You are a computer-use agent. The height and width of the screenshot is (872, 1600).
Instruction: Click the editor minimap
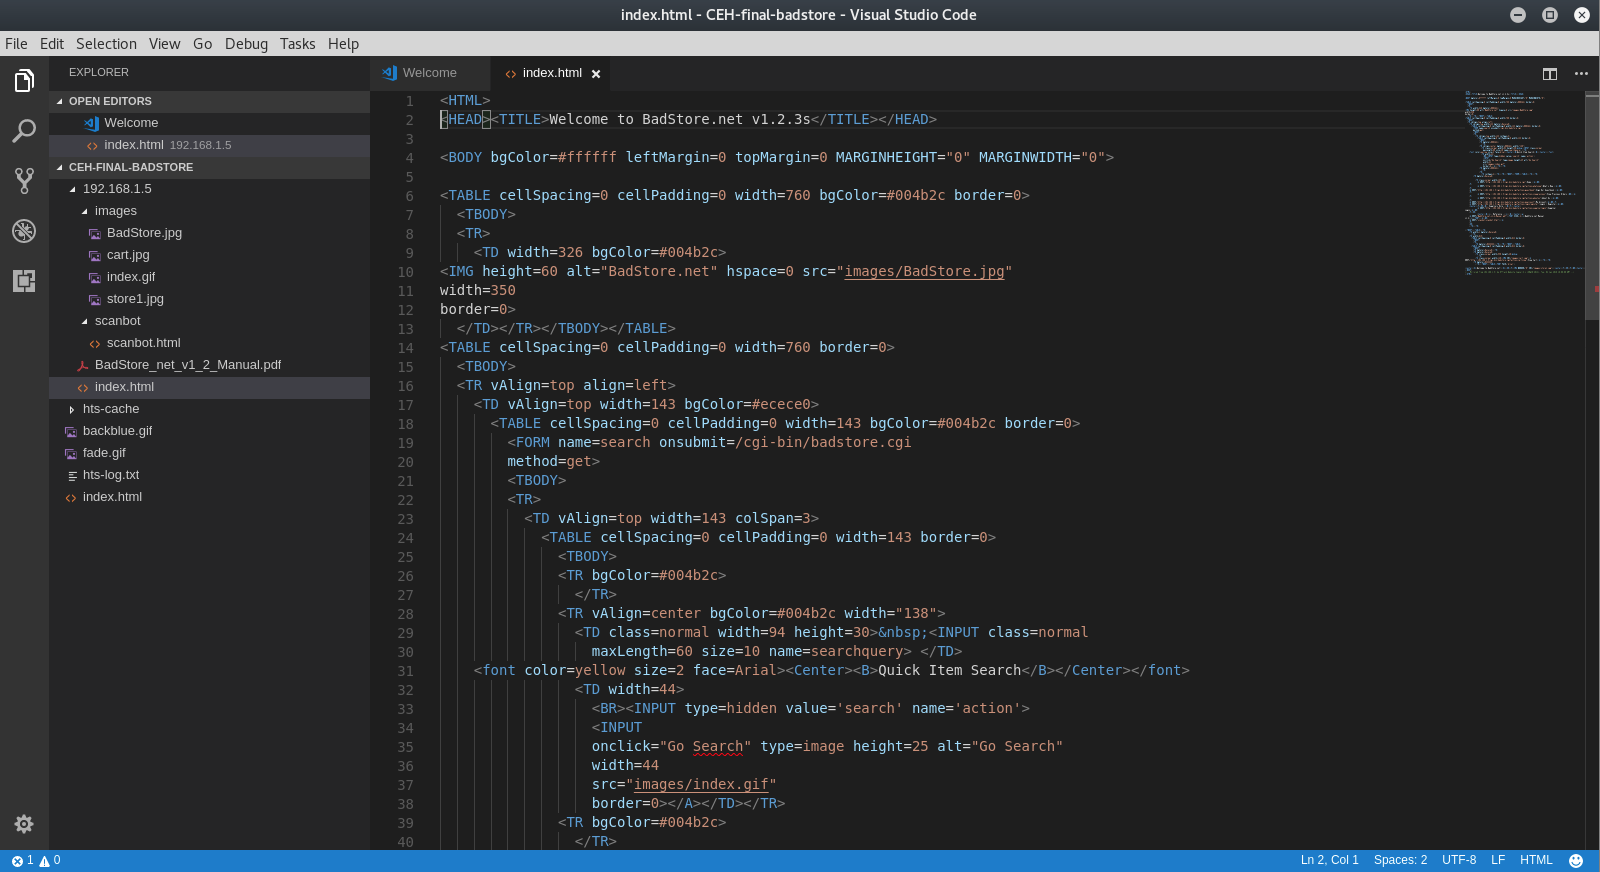[1524, 182]
